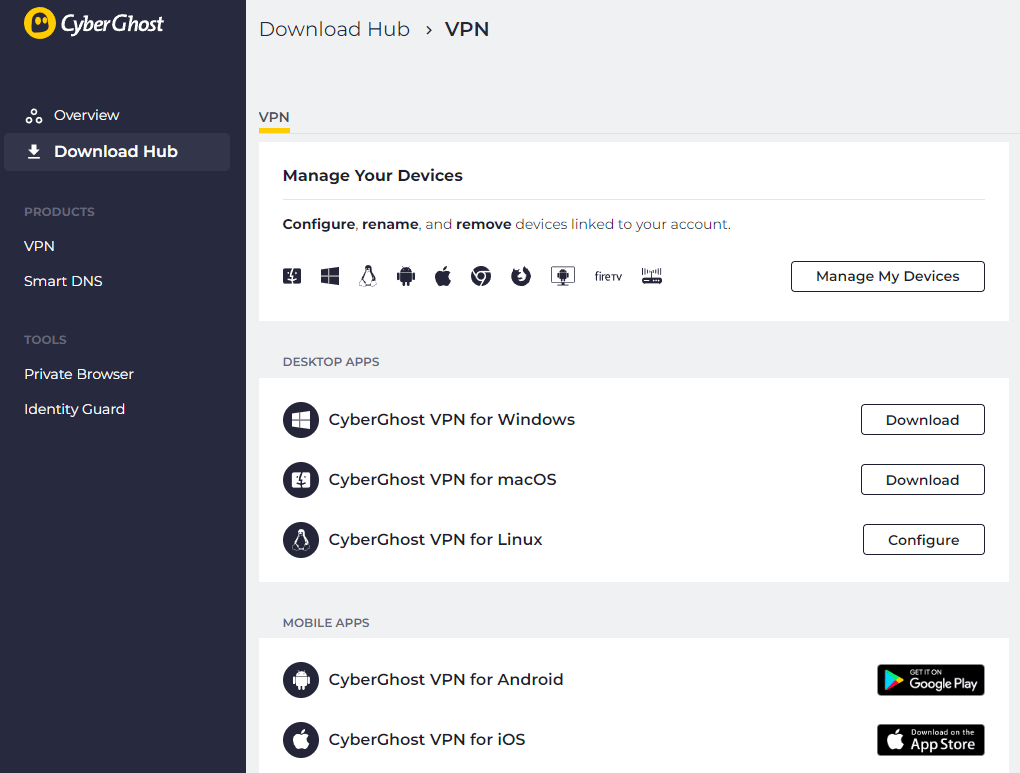Click the Windows logo in device row
The height and width of the screenshot is (773, 1020).
point(330,276)
